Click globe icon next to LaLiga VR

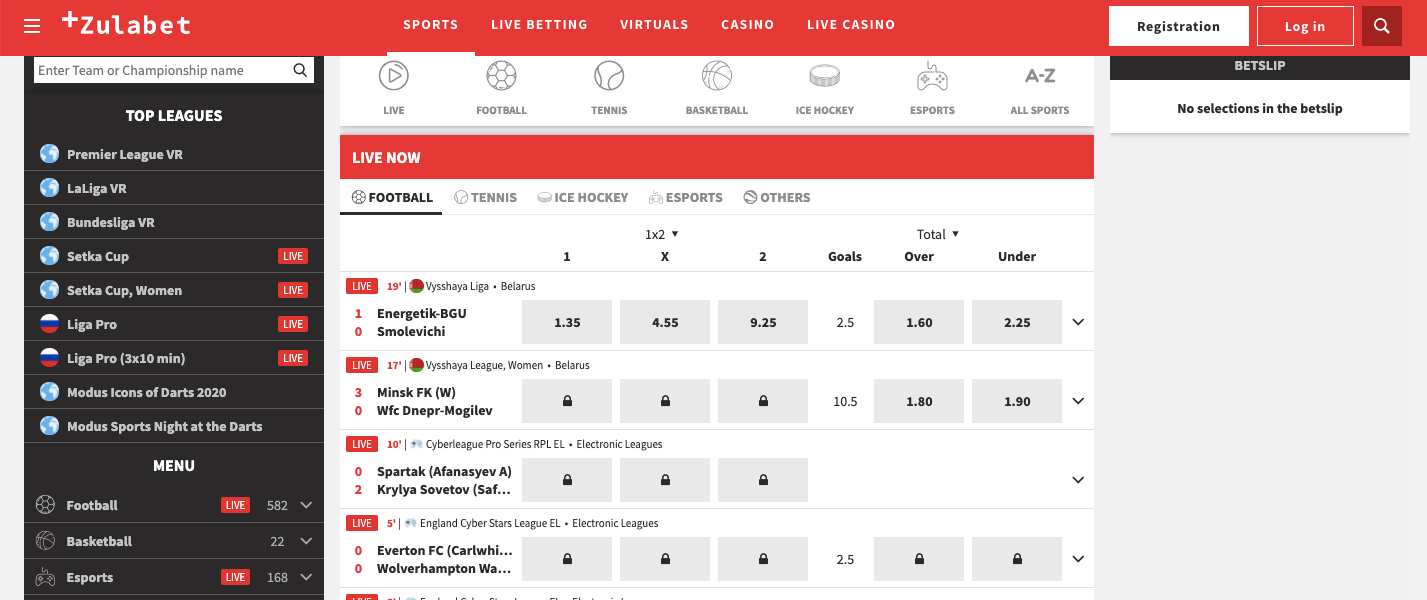pos(50,188)
